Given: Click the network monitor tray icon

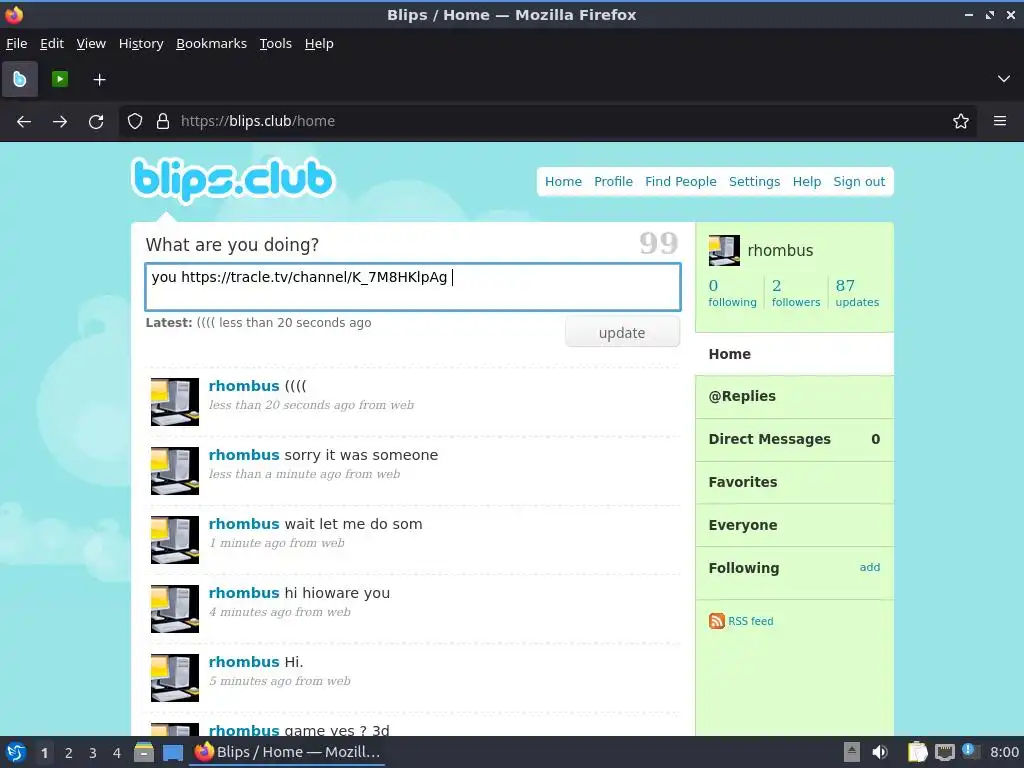Looking at the screenshot, I should (944, 752).
